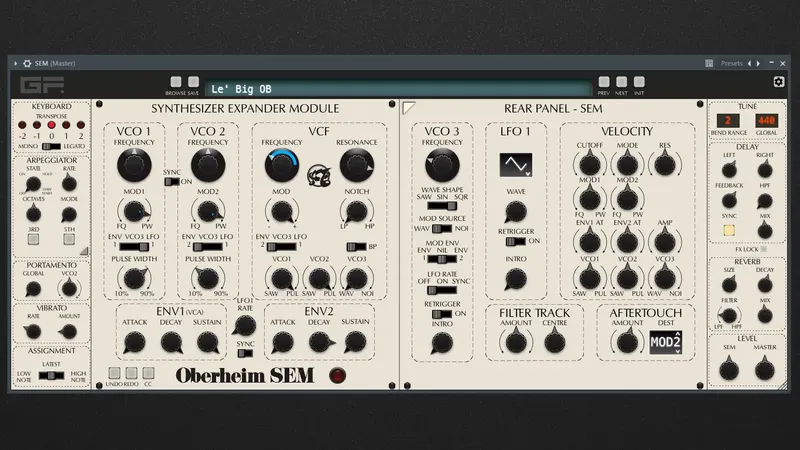Click the DELAY FEEDBACK knob
The image size is (800, 450).
[x=729, y=201]
